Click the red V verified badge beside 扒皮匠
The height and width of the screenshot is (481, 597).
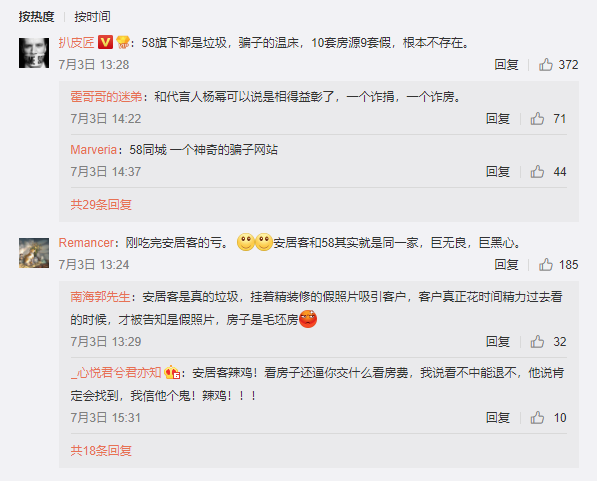(x=105, y=42)
